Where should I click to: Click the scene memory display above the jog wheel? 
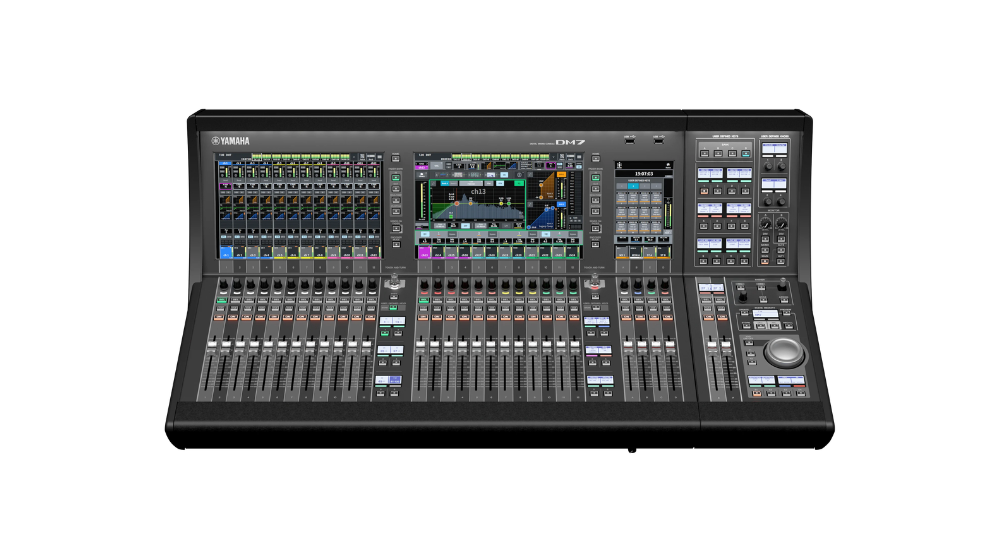click(765, 313)
